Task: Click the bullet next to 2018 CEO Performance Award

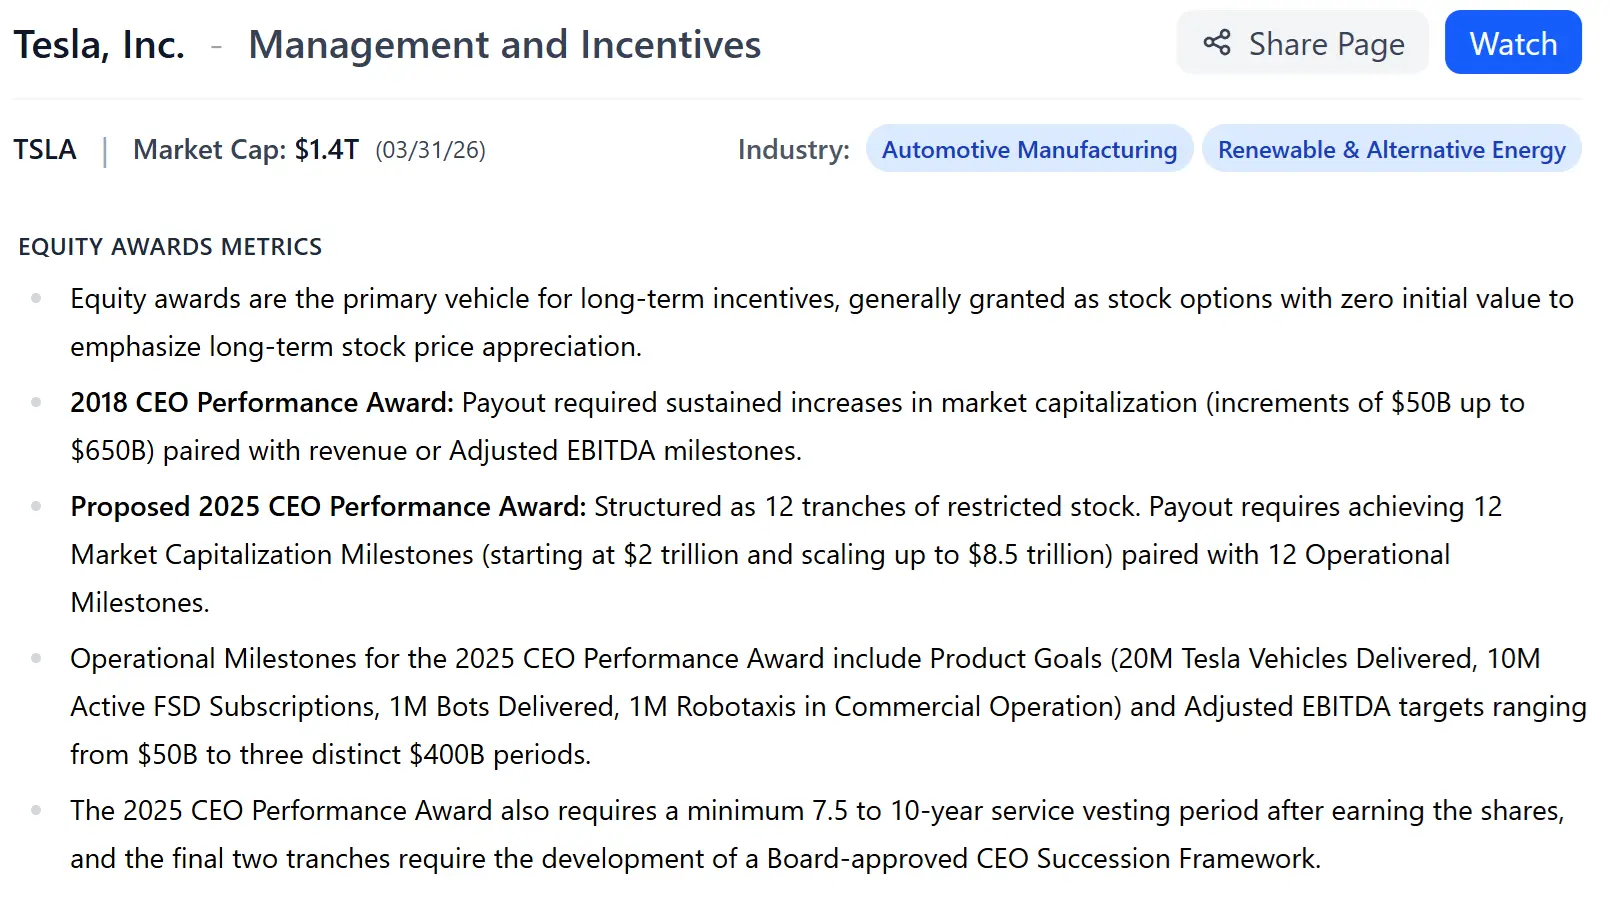Action: (38, 401)
